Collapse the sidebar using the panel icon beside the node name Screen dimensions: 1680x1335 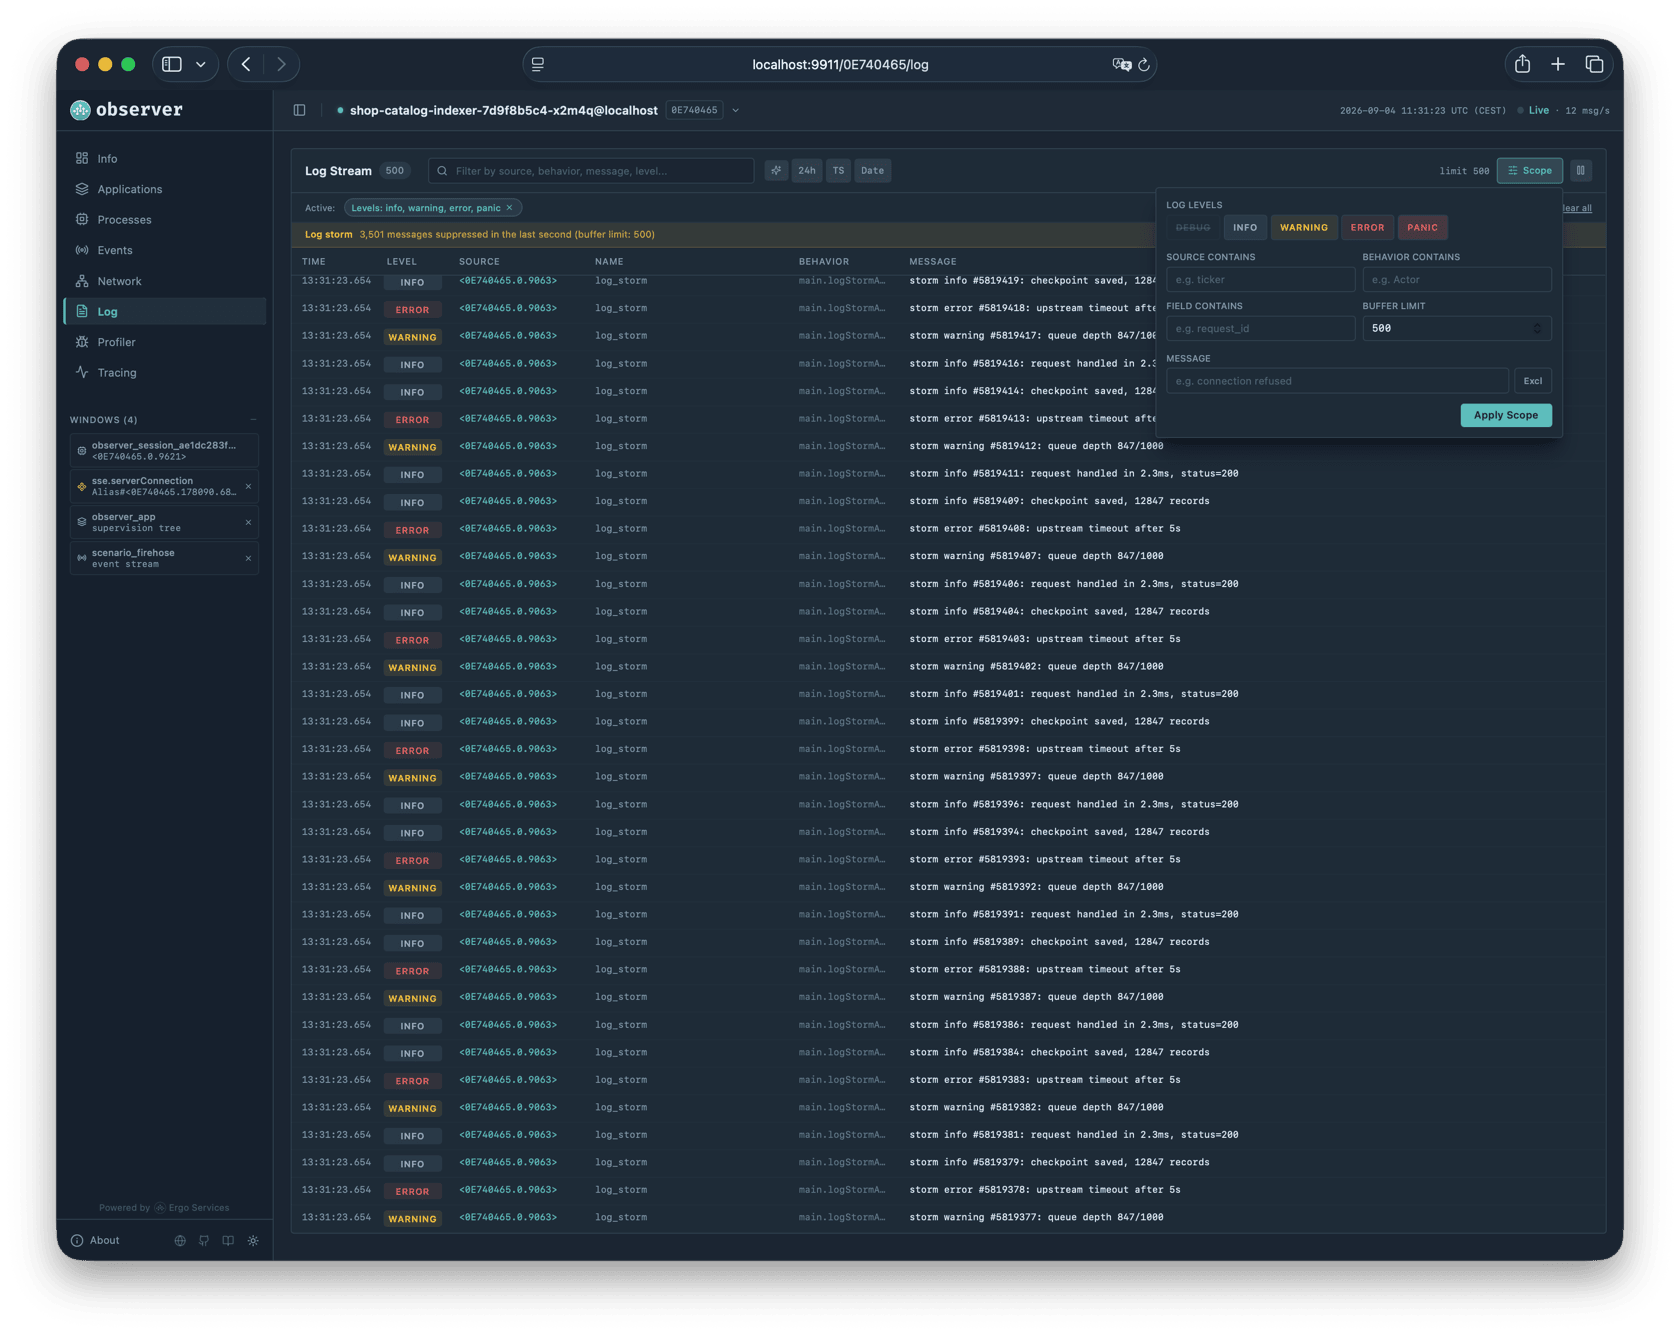(300, 110)
